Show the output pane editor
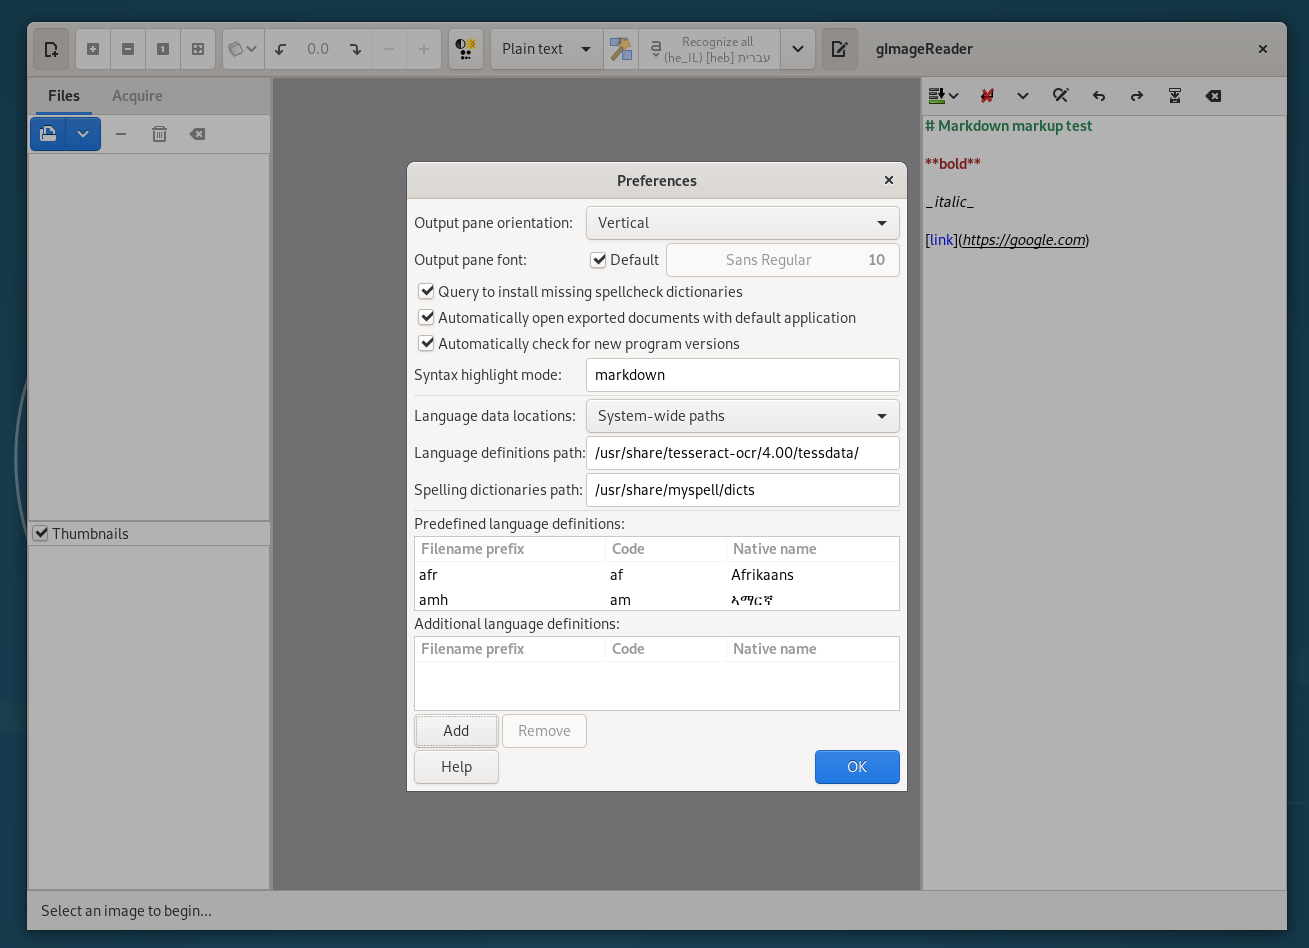This screenshot has height=948, width=1309. pyautogui.click(x=839, y=48)
